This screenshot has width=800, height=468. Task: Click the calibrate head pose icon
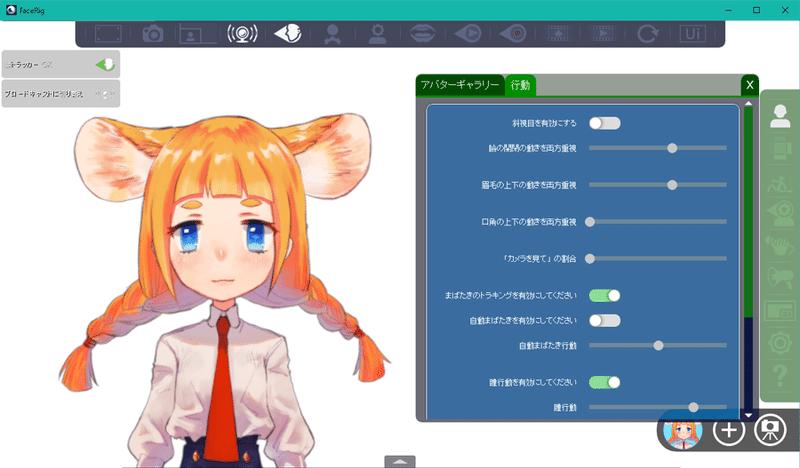click(x=378, y=34)
